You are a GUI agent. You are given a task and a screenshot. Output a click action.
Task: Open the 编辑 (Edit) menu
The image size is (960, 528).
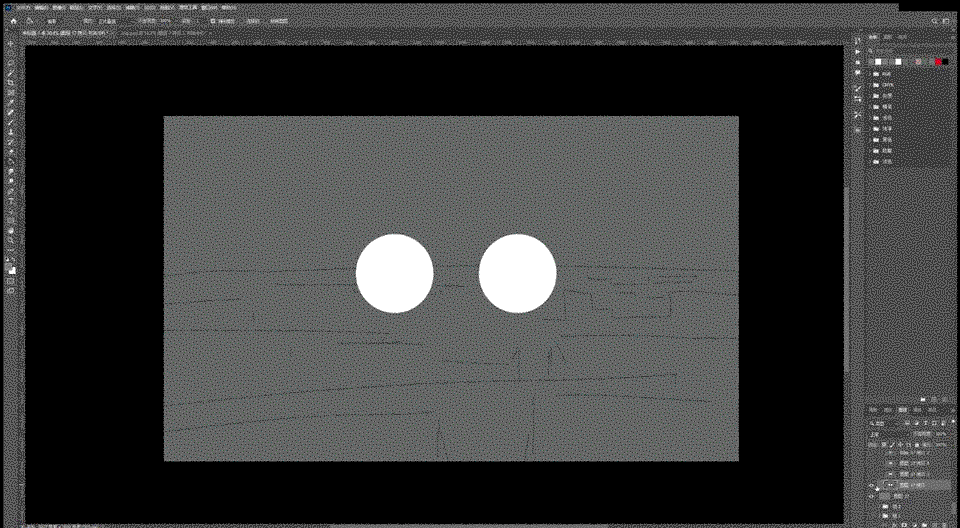tap(42, 8)
